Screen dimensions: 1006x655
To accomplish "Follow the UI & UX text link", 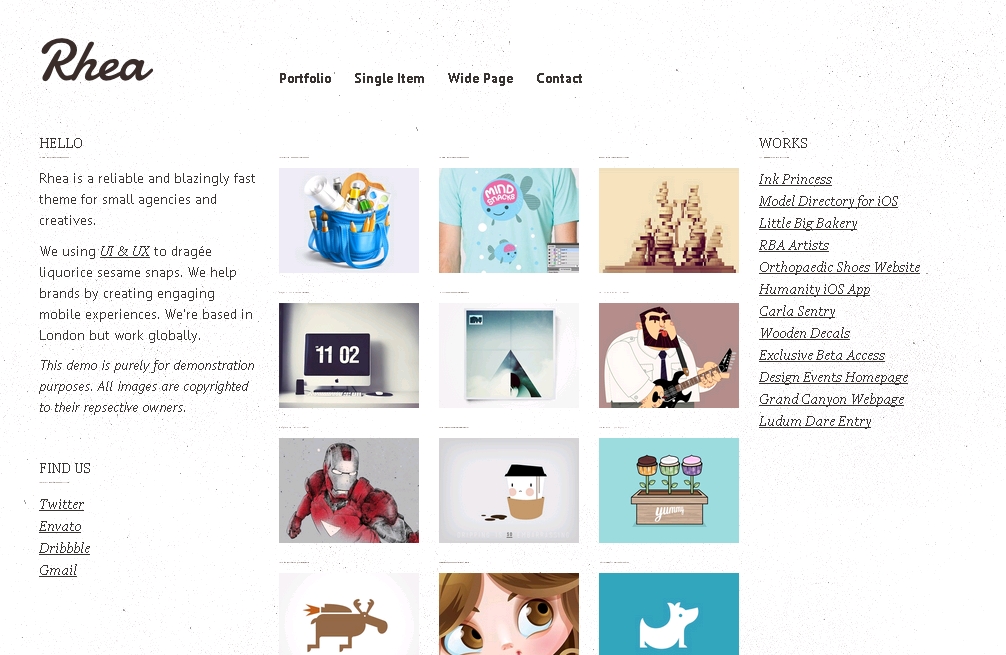I will [125, 251].
